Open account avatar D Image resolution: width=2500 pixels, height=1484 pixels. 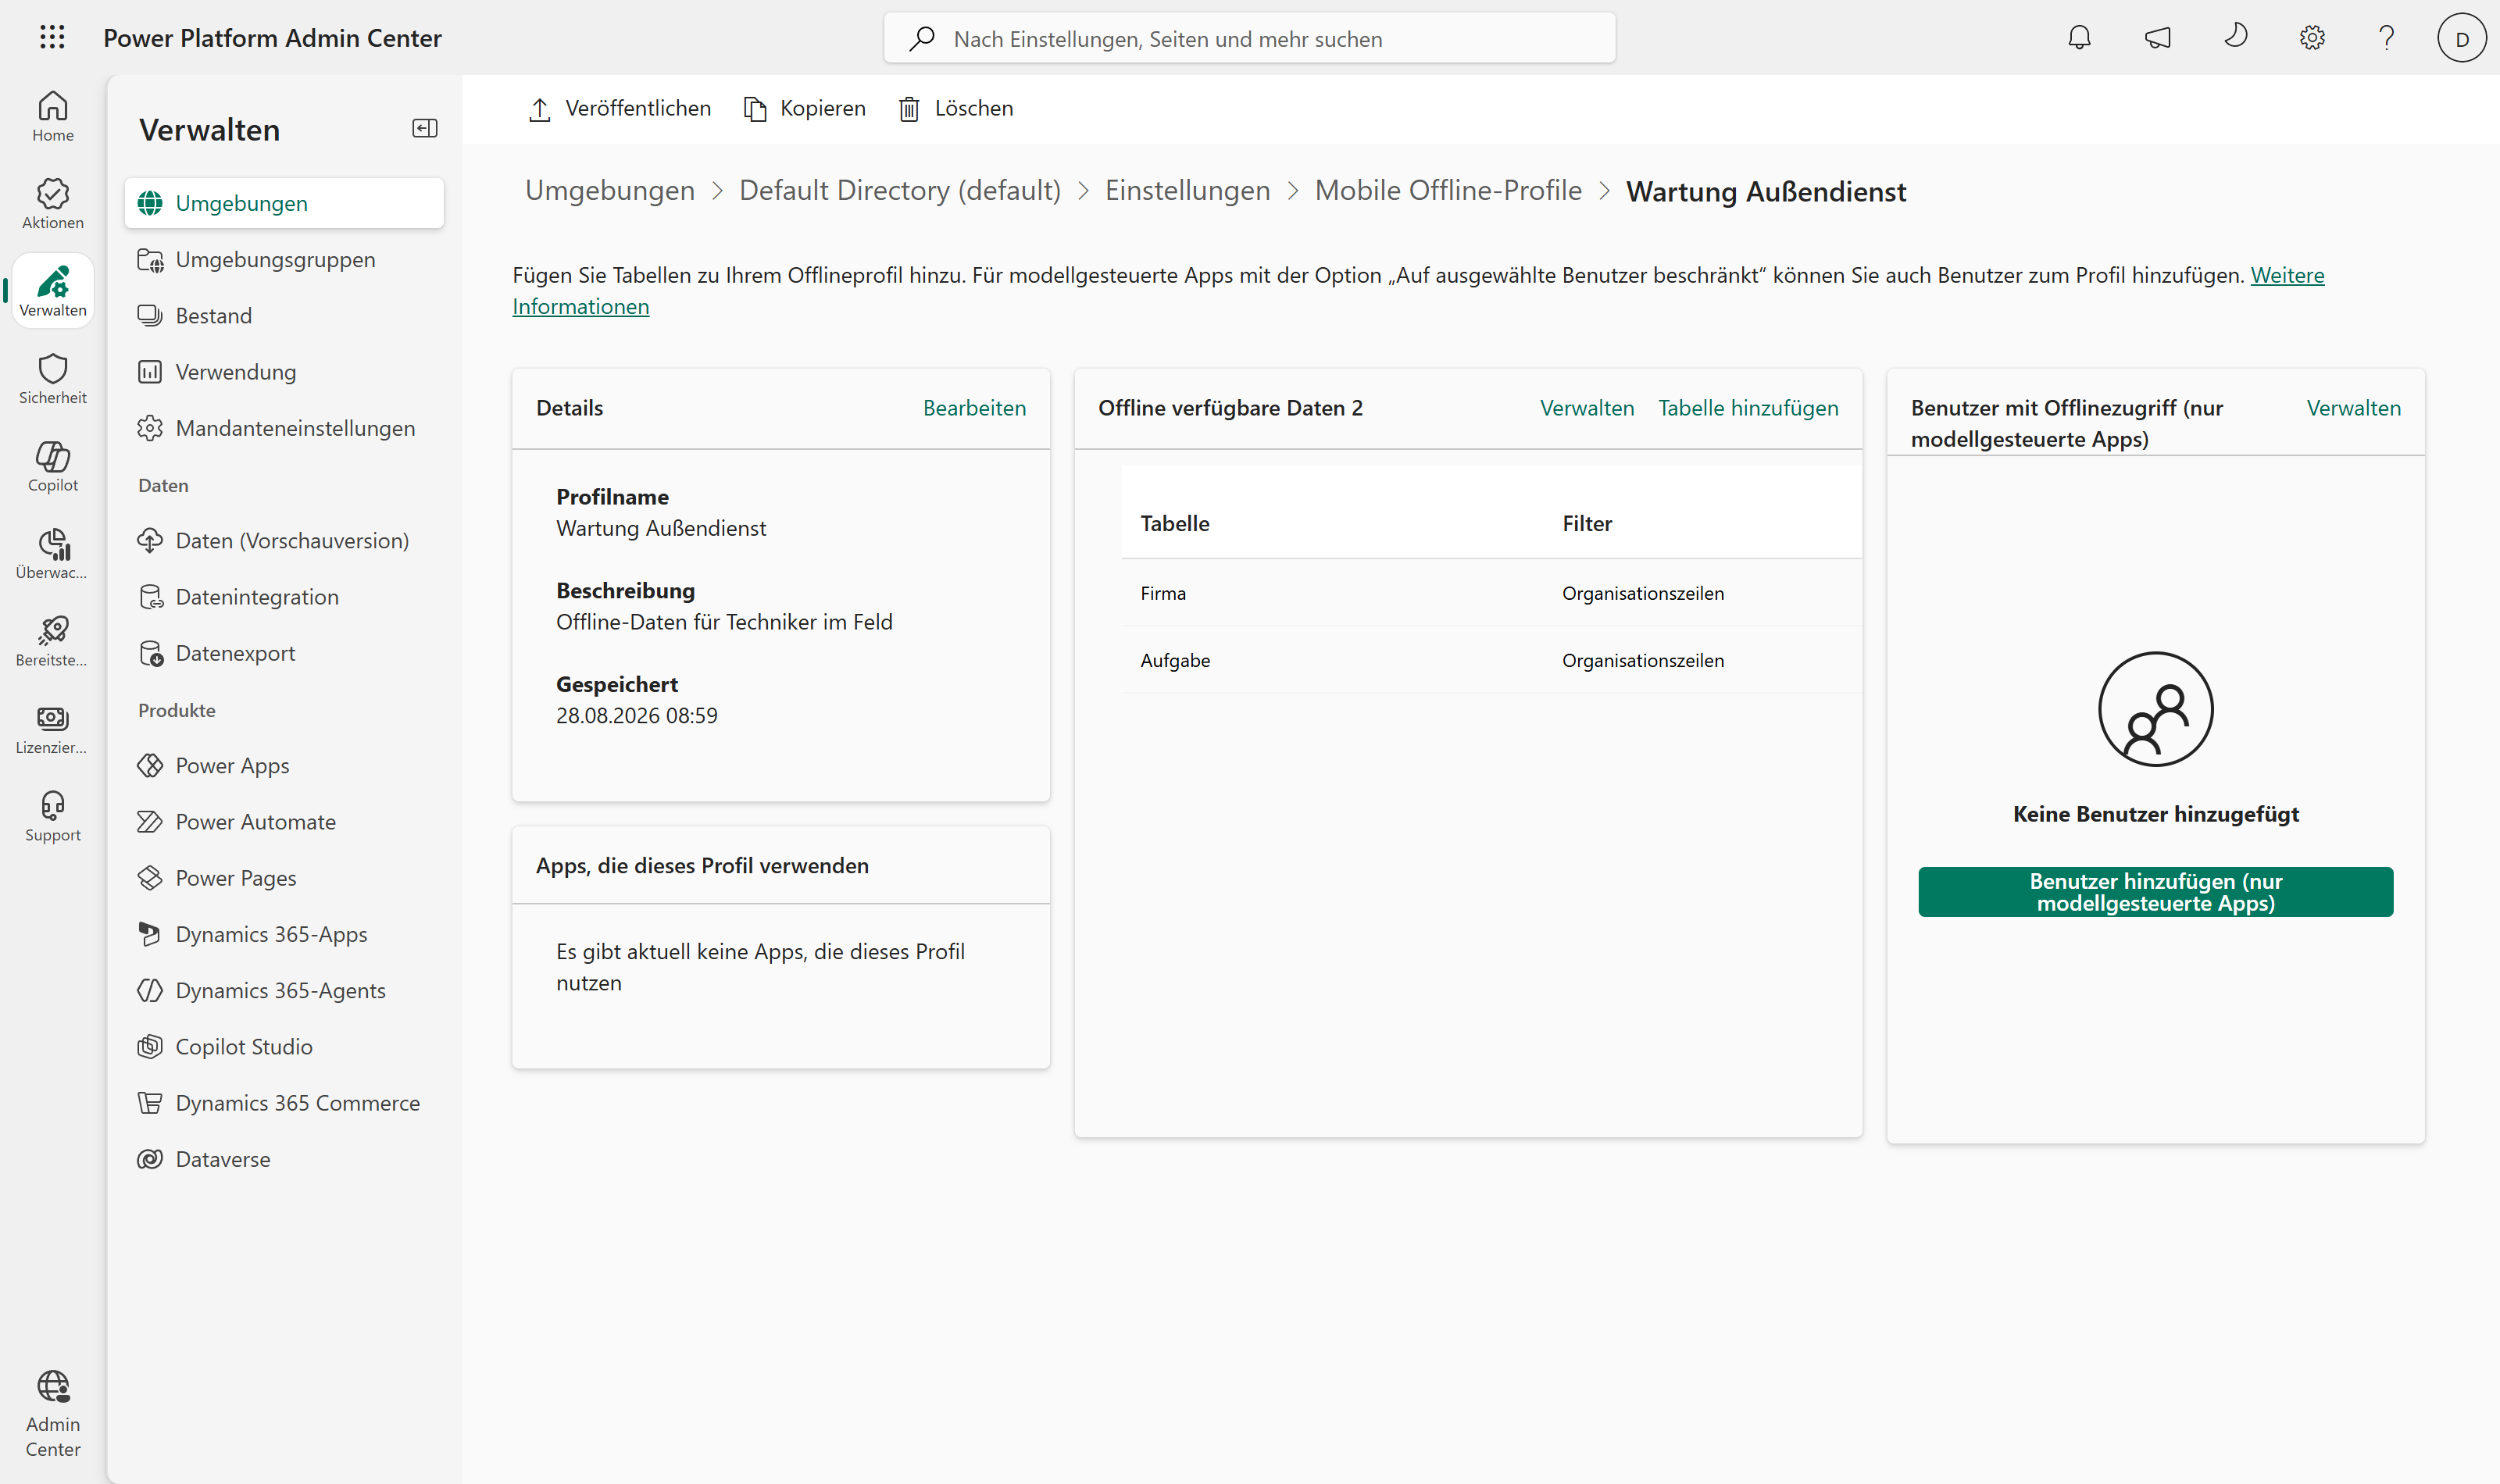pos(2462,38)
